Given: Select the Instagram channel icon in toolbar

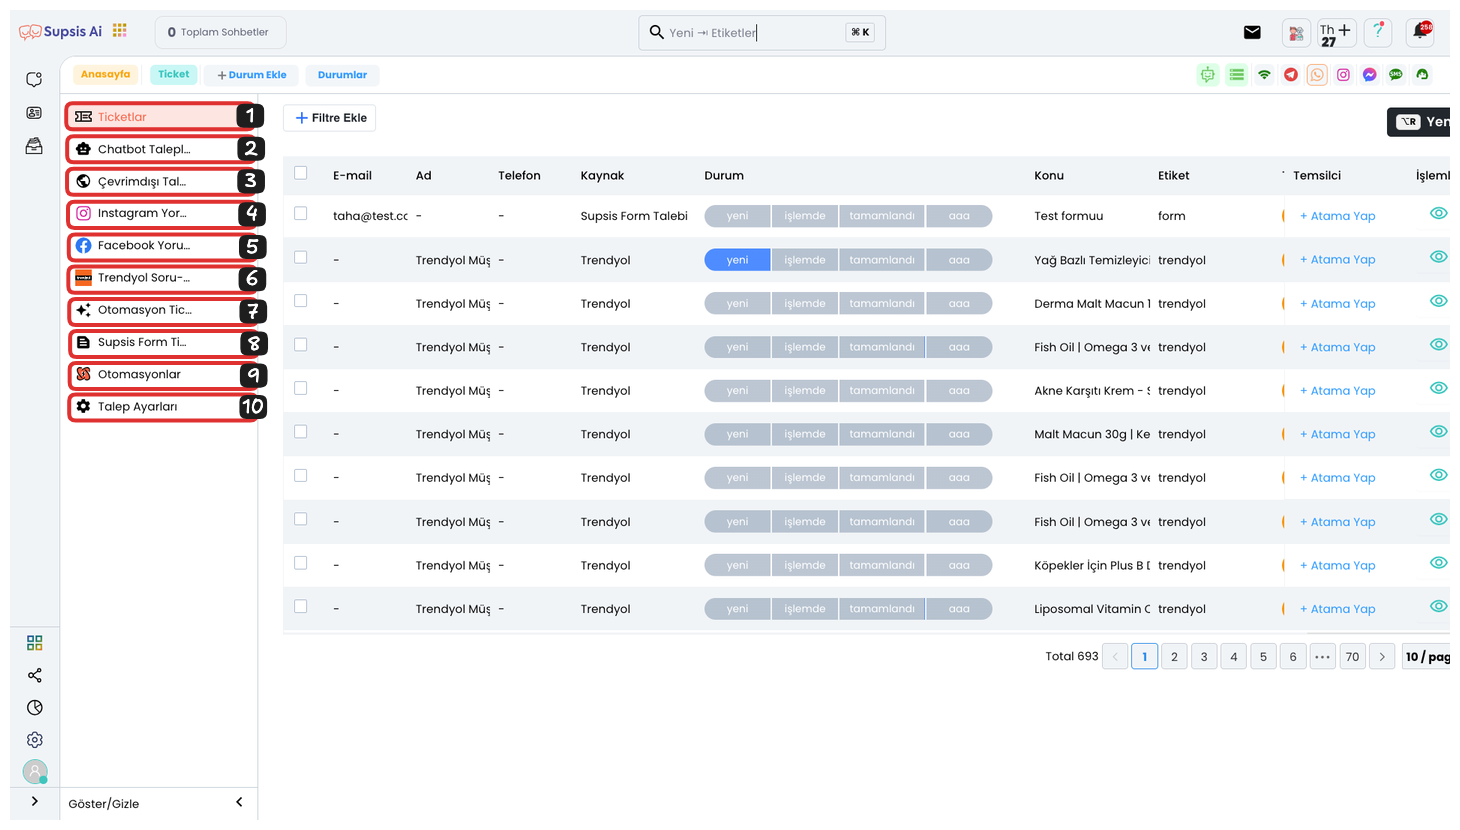Looking at the screenshot, I should (x=1343, y=75).
